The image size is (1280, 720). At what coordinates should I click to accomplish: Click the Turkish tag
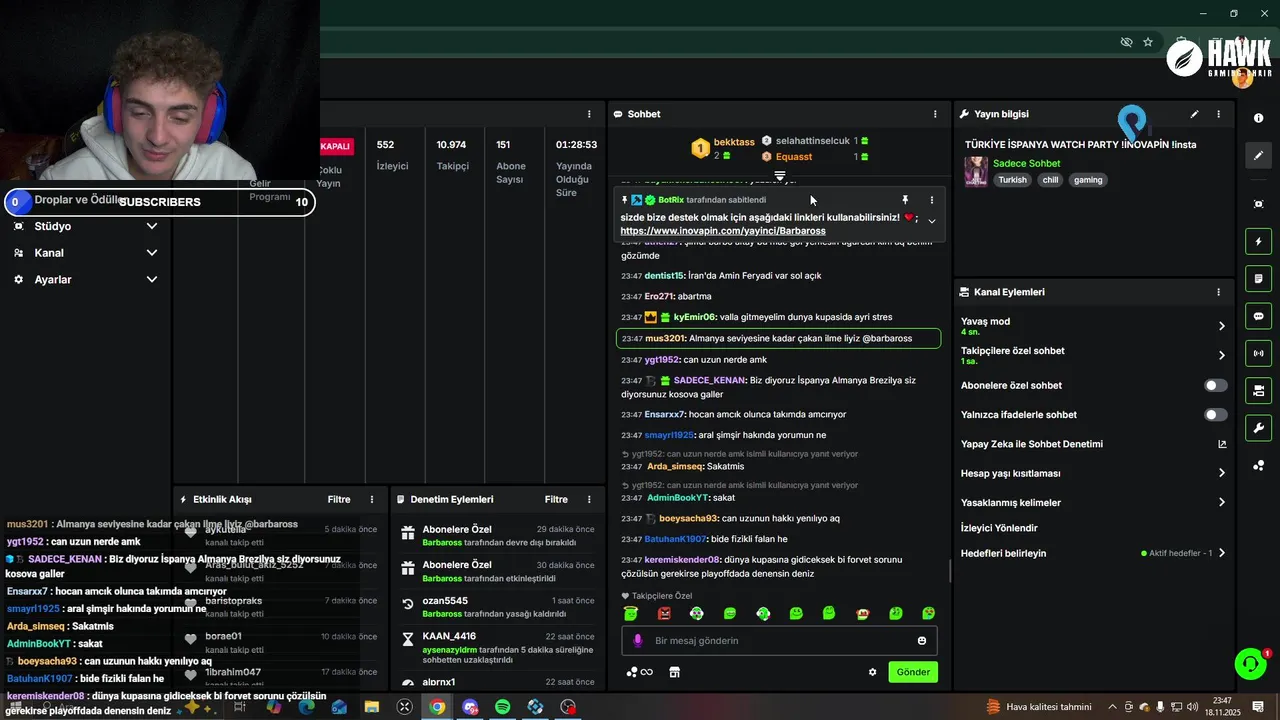point(1012,180)
